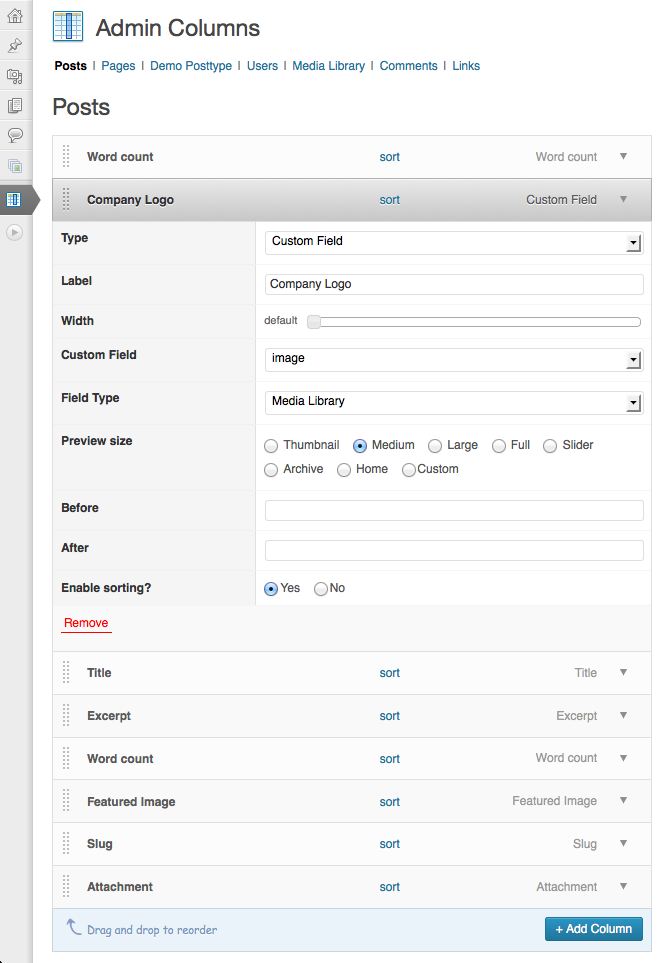
Task: Open the Pages icon in sidebar
Action: (15, 106)
